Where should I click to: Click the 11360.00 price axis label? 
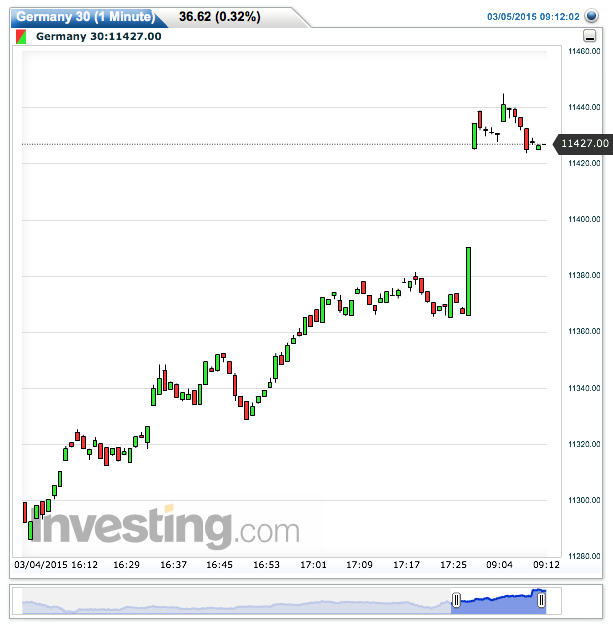pos(584,331)
